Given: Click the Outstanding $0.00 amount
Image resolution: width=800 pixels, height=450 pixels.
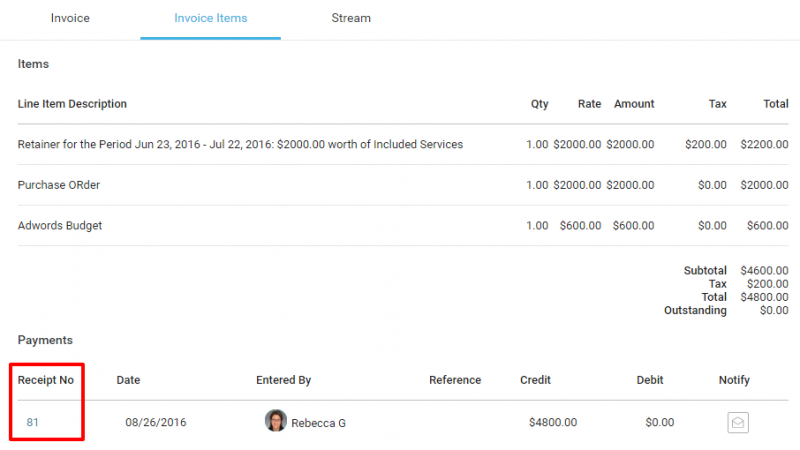Looking at the screenshot, I should pos(773,311).
